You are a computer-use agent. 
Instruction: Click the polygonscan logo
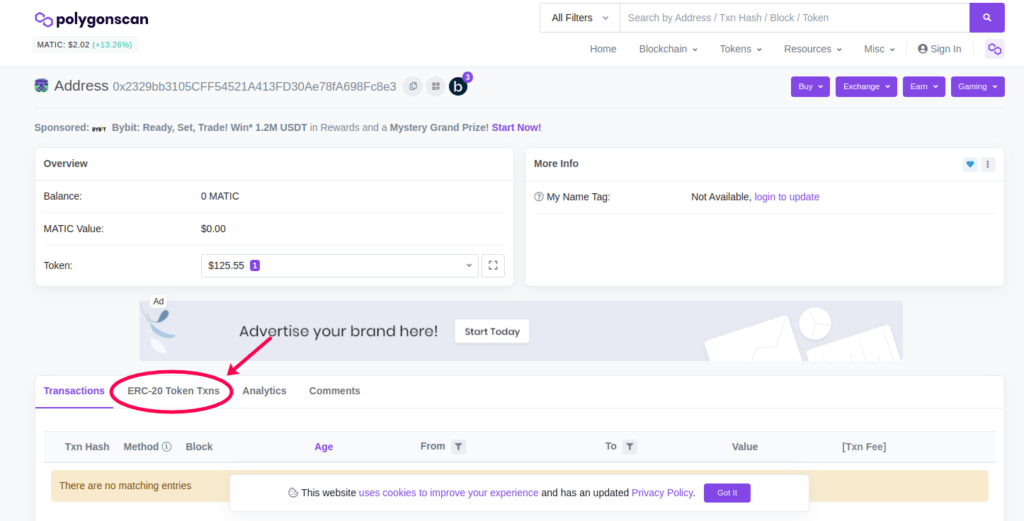click(91, 20)
